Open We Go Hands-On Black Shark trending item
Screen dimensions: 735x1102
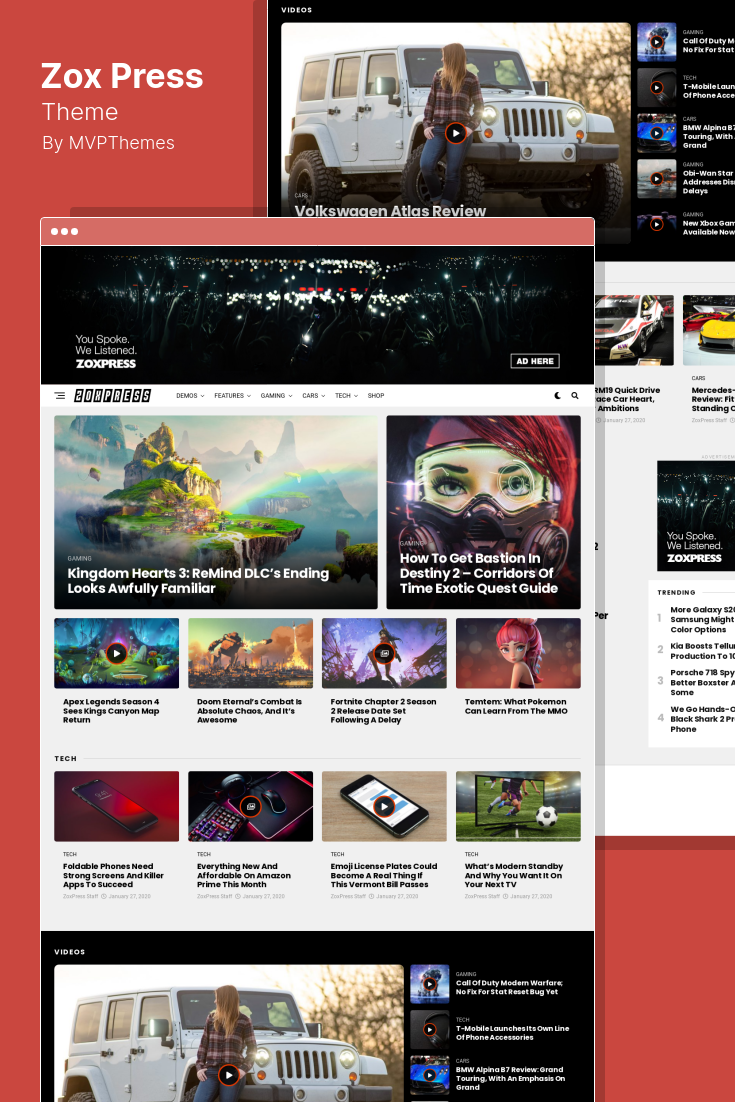(x=702, y=719)
